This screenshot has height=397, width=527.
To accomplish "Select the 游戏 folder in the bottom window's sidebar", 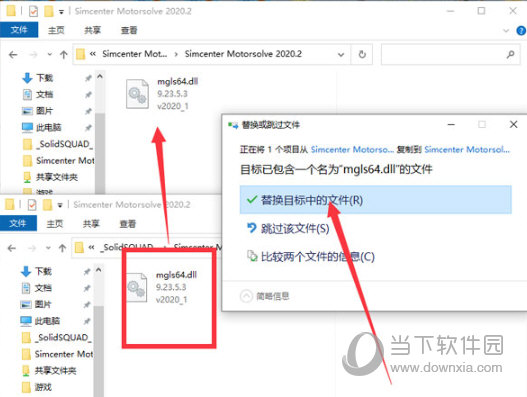I will (x=36, y=387).
